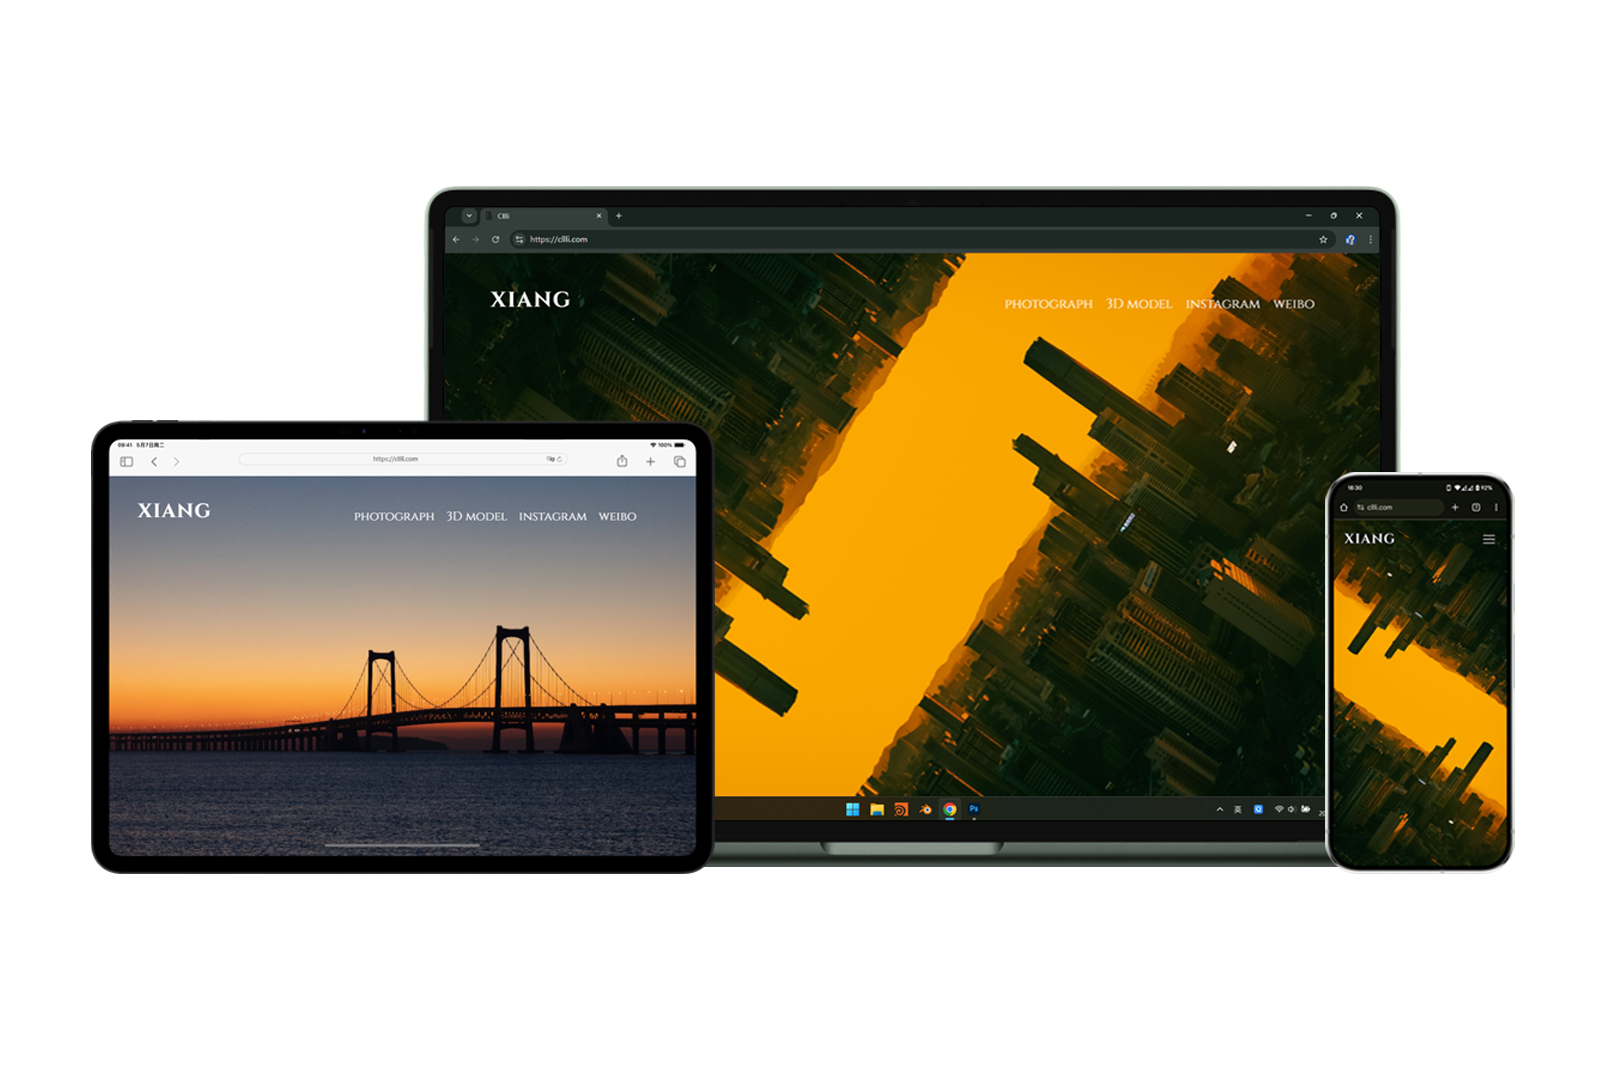Image resolution: width=1620 pixels, height=1080 pixels.
Task: Open INSTAGRAM on the tablet website
Action: tap(552, 517)
